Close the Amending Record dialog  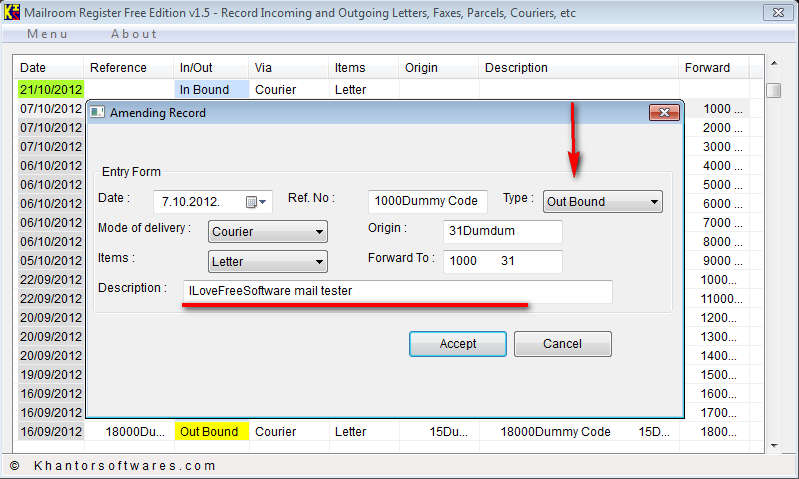pyautogui.click(x=664, y=113)
